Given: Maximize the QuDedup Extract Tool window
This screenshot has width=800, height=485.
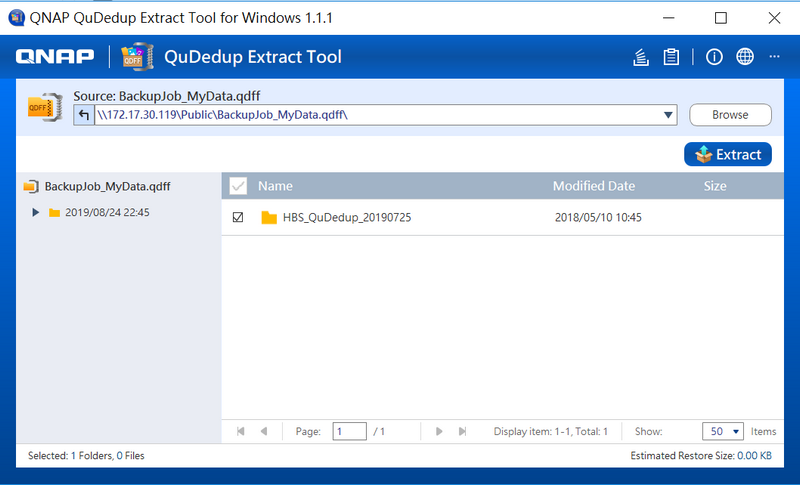Looking at the screenshot, I should [720, 18].
